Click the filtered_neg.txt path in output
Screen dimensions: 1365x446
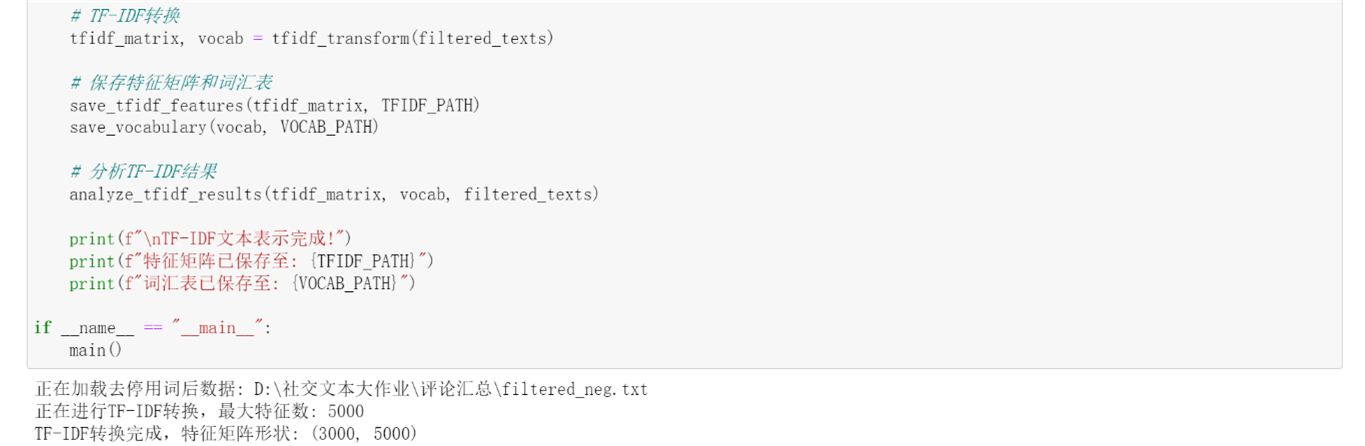pos(583,389)
